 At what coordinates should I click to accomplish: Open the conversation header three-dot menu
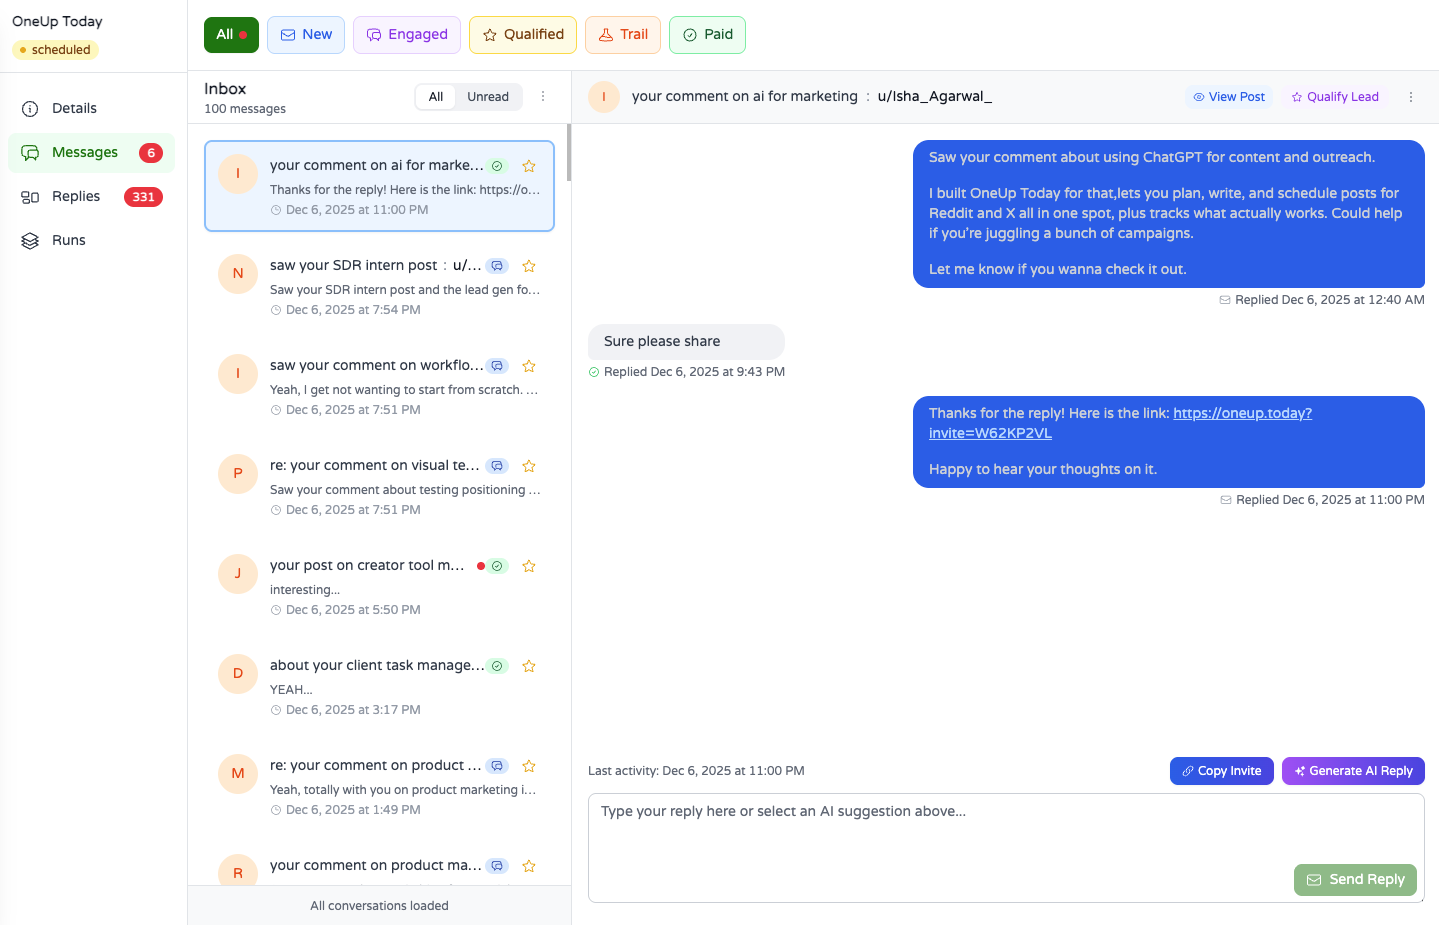click(1411, 96)
